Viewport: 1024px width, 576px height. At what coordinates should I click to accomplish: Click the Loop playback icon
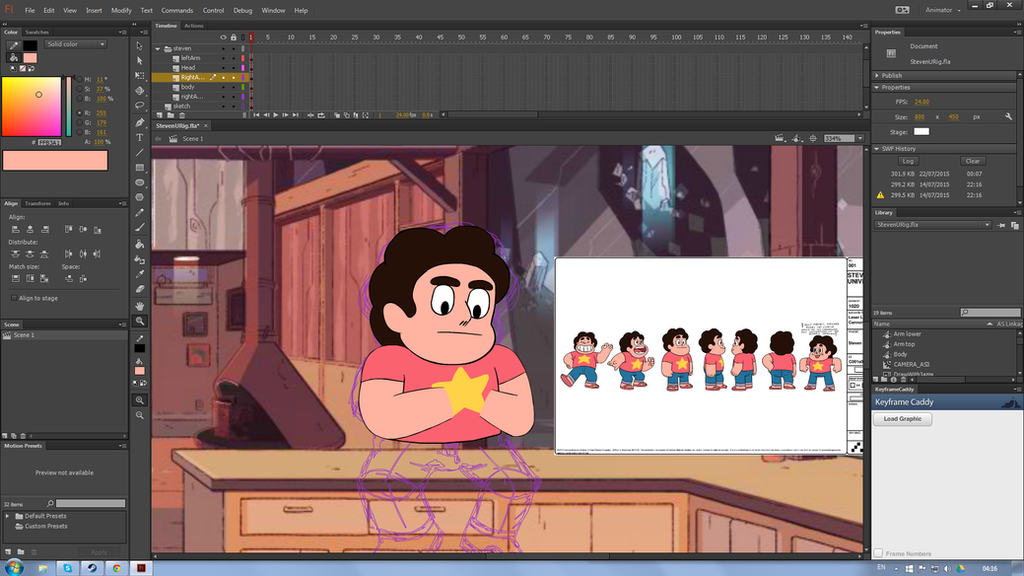tap(321, 115)
